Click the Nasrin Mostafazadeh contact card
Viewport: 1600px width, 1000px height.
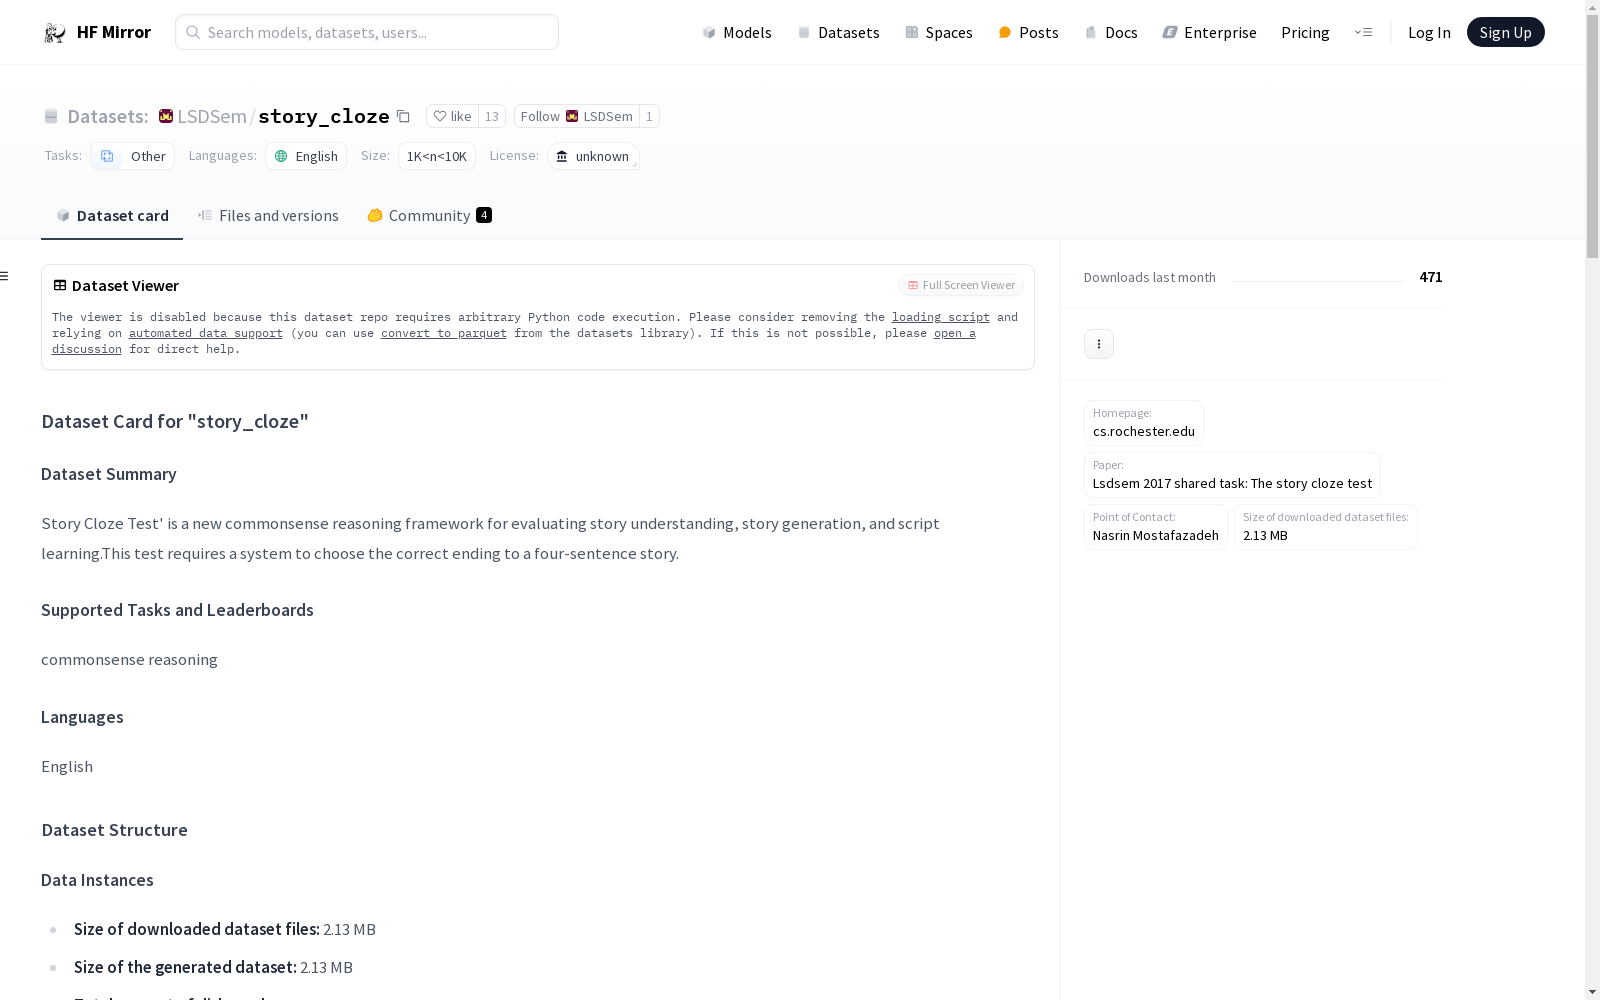1156,526
